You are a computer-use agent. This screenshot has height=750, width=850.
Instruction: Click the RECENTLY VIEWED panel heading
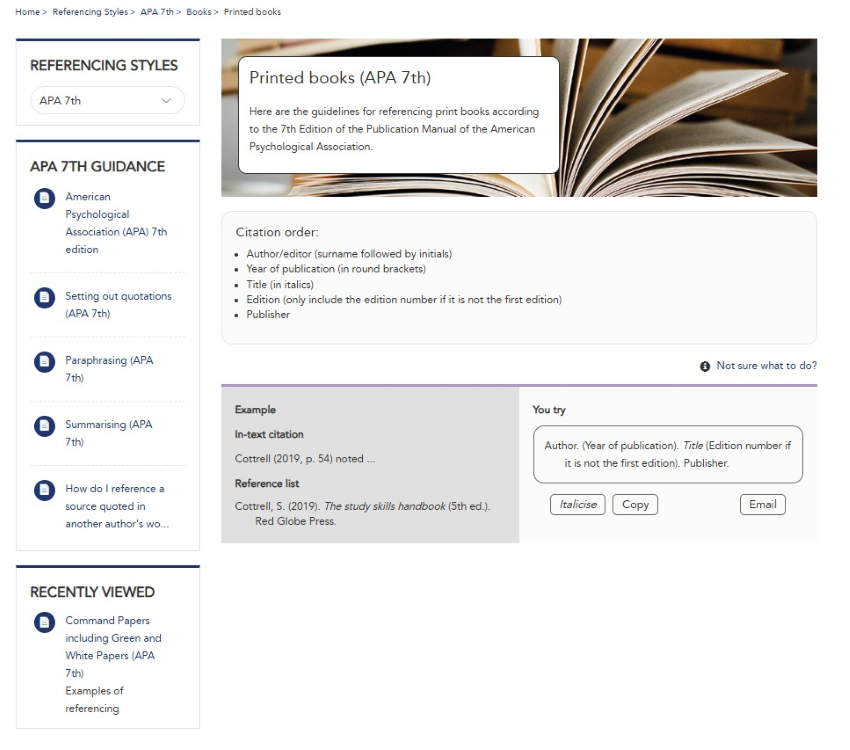pos(92,592)
